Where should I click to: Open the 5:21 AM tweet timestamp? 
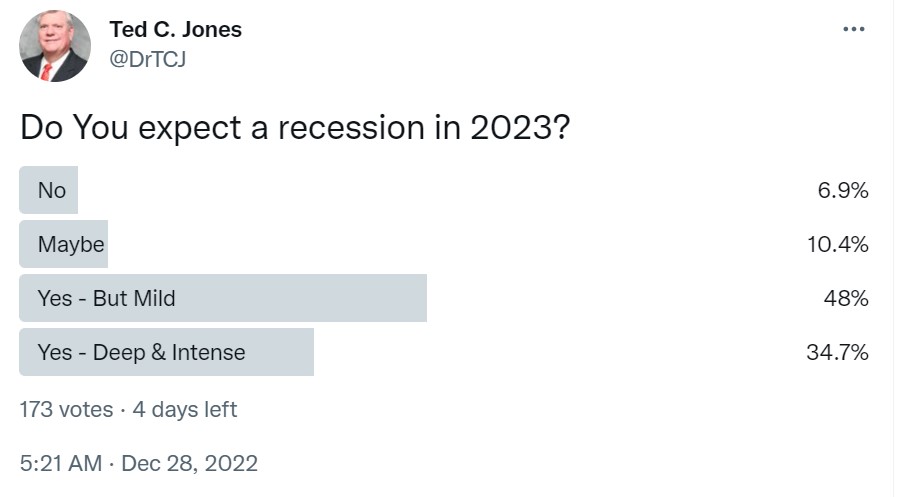coord(61,463)
